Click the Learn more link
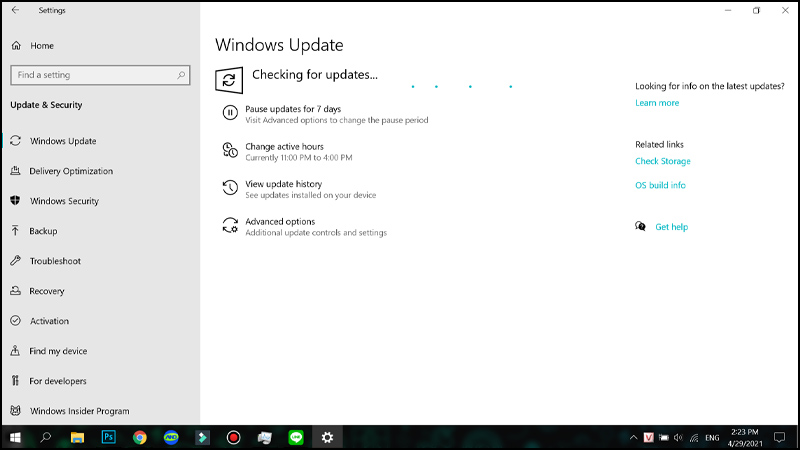 pyautogui.click(x=657, y=103)
